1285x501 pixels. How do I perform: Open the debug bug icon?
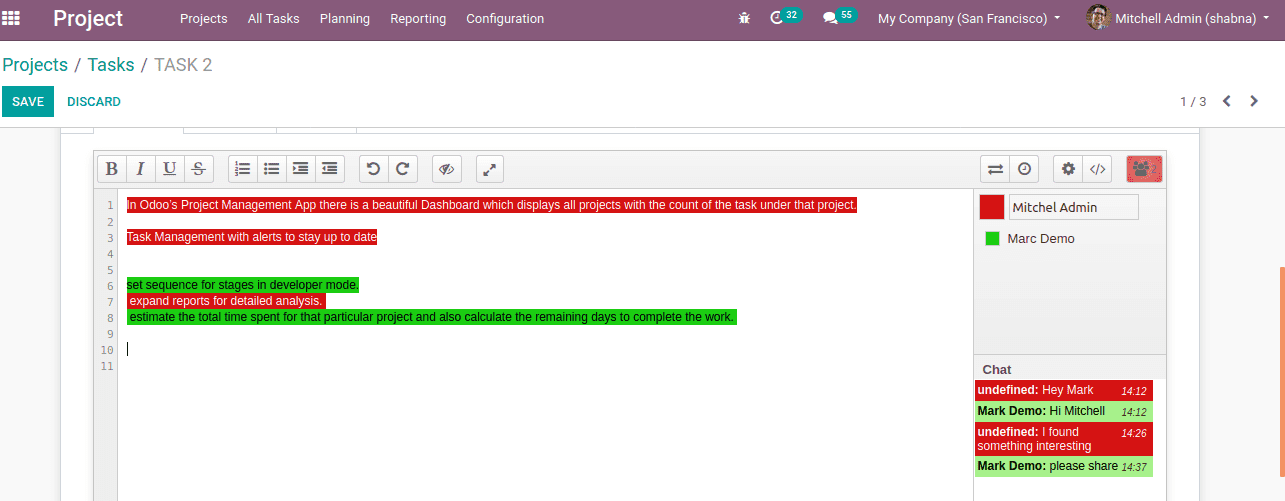pyautogui.click(x=744, y=18)
